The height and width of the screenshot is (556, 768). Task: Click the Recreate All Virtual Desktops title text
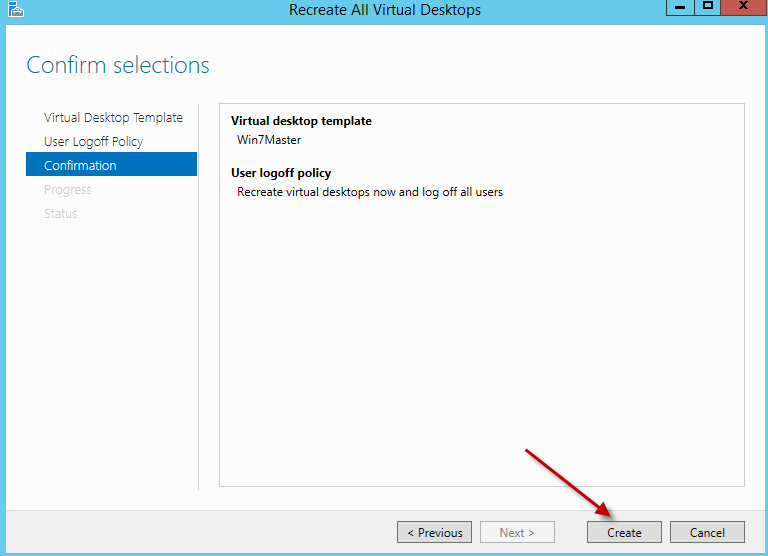(385, 10)
